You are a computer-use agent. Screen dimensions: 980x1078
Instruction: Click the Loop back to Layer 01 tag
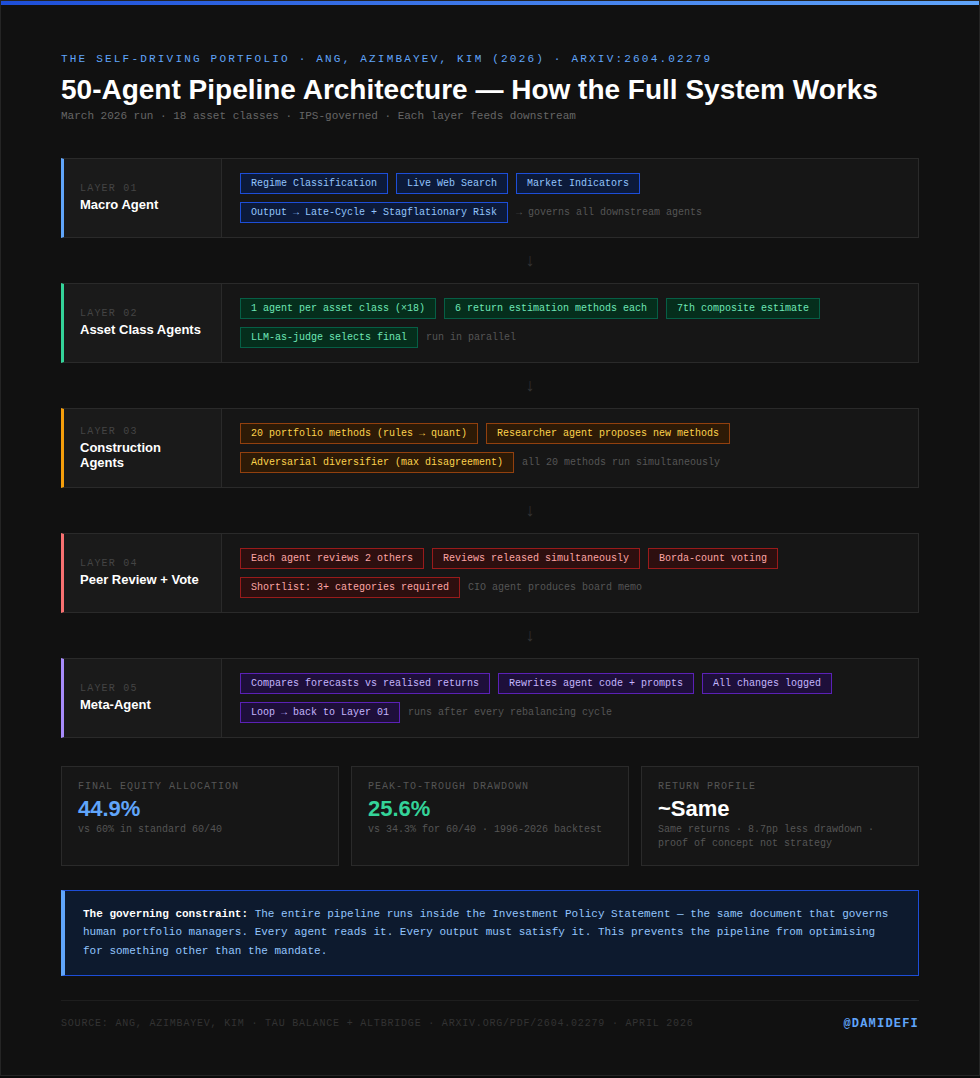(320, 712)
